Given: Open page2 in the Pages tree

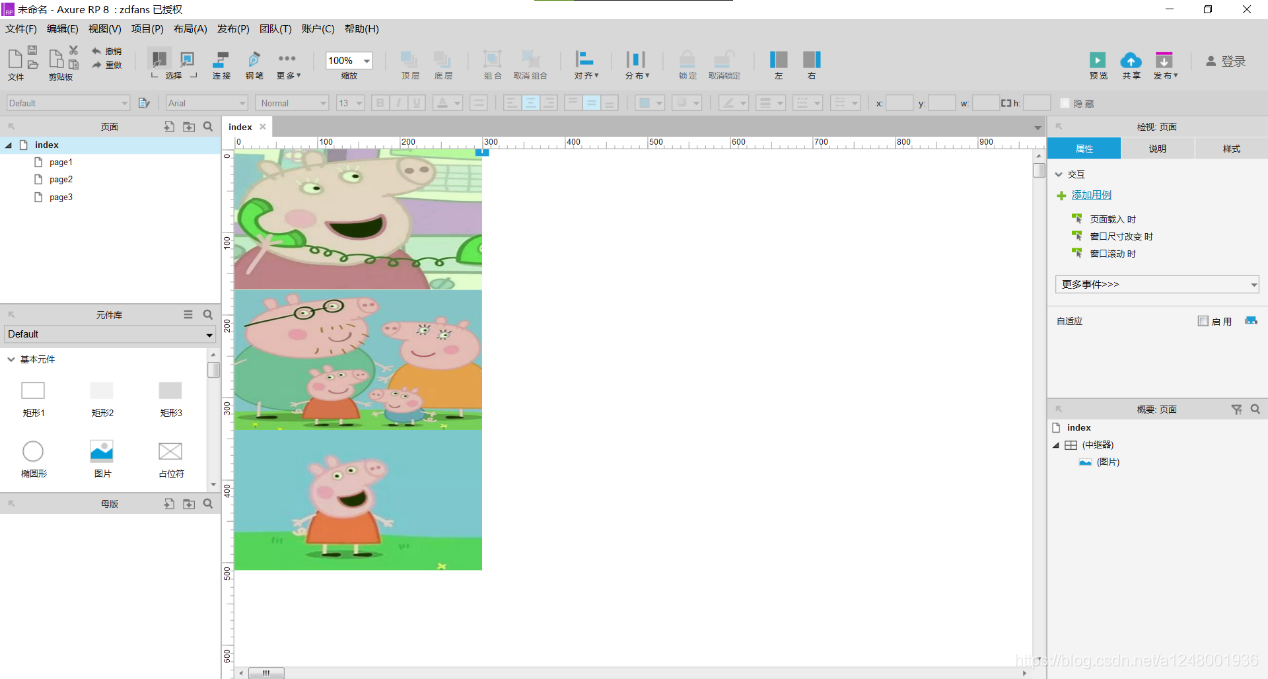Looking at the screenshot, I should (61, 179).
